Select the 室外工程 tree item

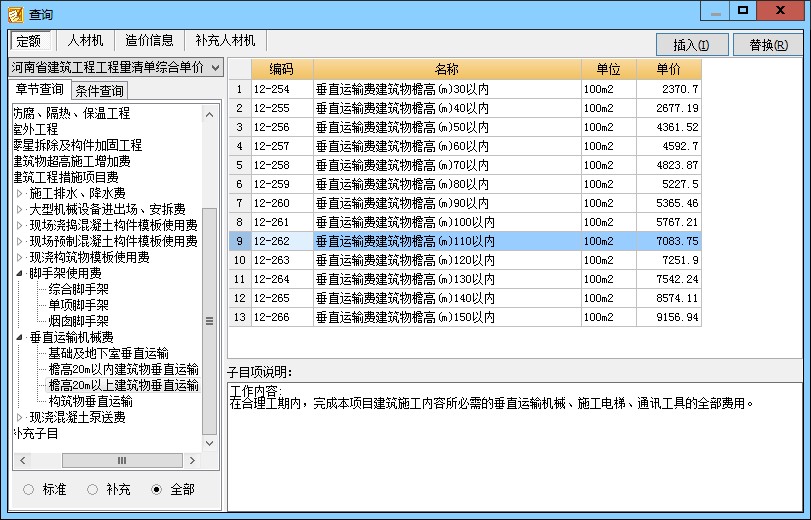coord(36,129)
